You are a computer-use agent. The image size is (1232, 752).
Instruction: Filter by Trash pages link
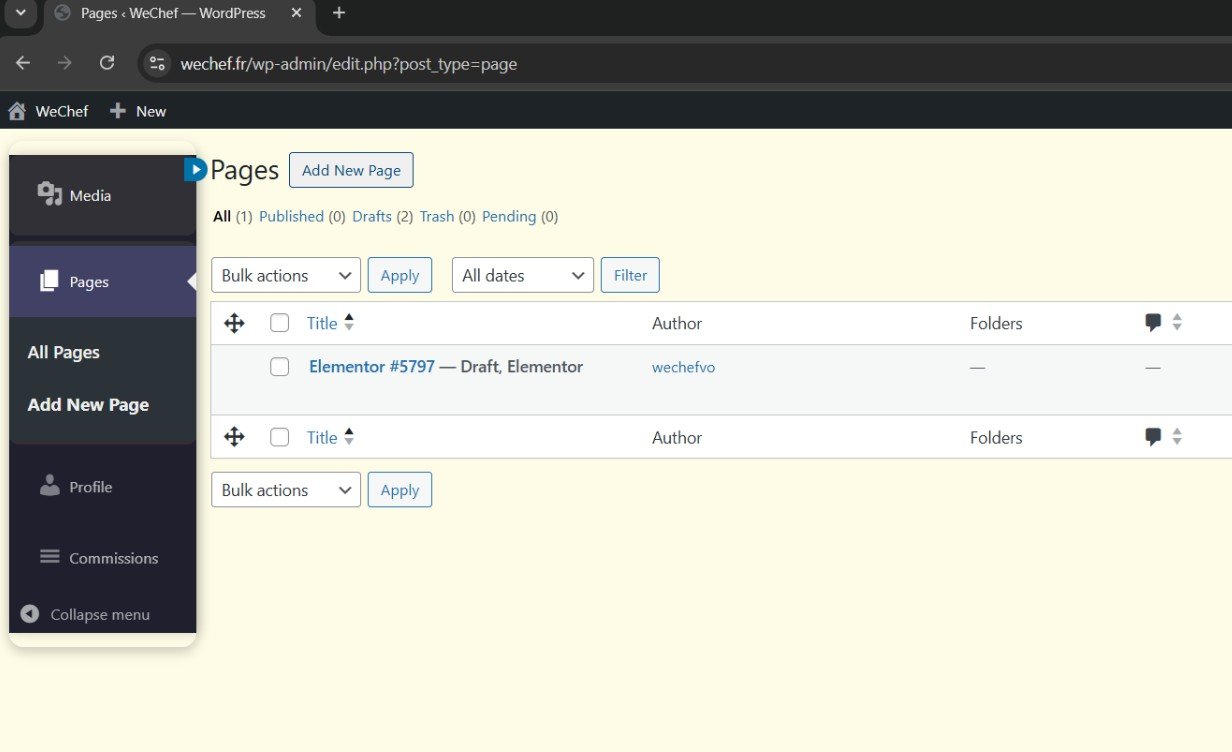pyautogui.click(x=437, y=216)
